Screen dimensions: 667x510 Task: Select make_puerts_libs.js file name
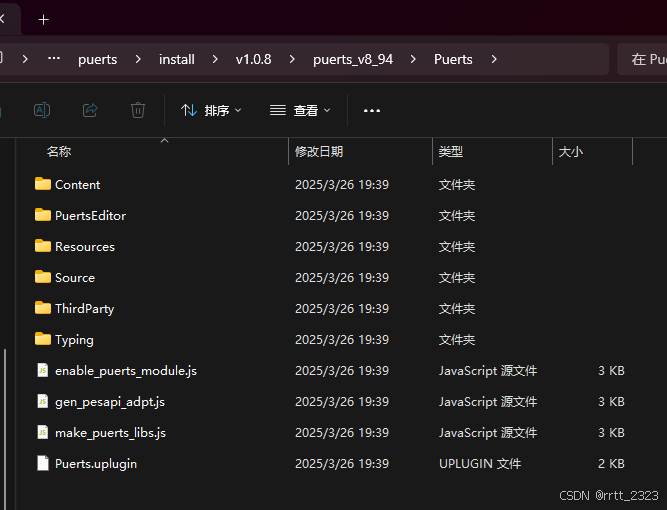tap(110, 433)
